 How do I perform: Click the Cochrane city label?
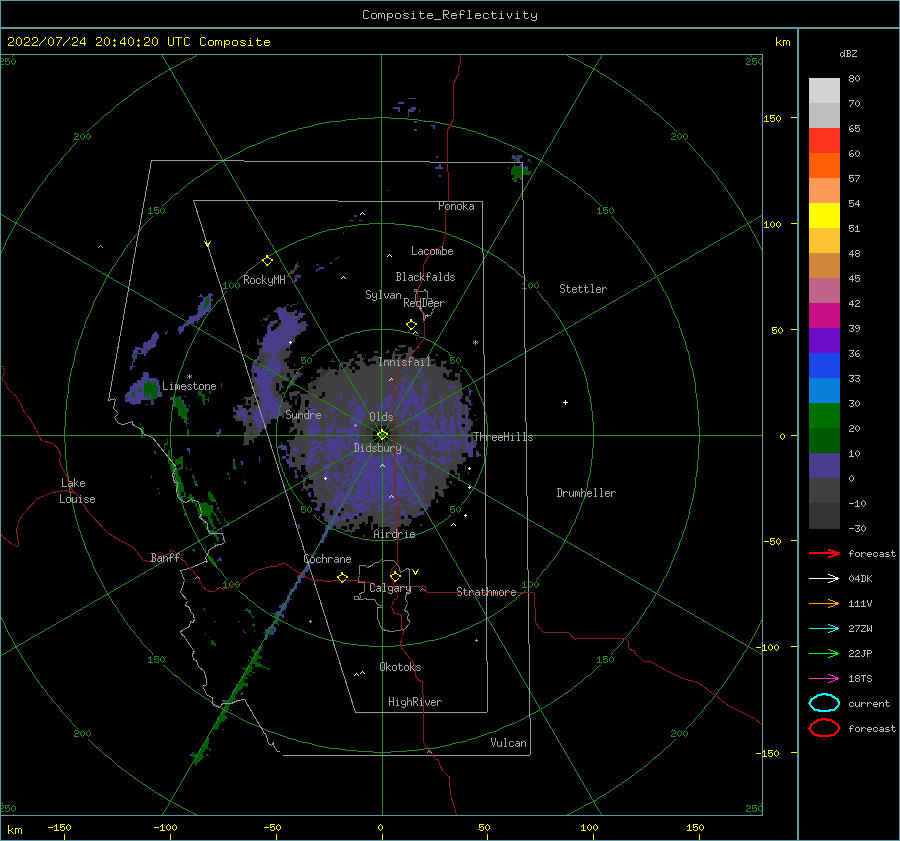(x=327, y=559)
